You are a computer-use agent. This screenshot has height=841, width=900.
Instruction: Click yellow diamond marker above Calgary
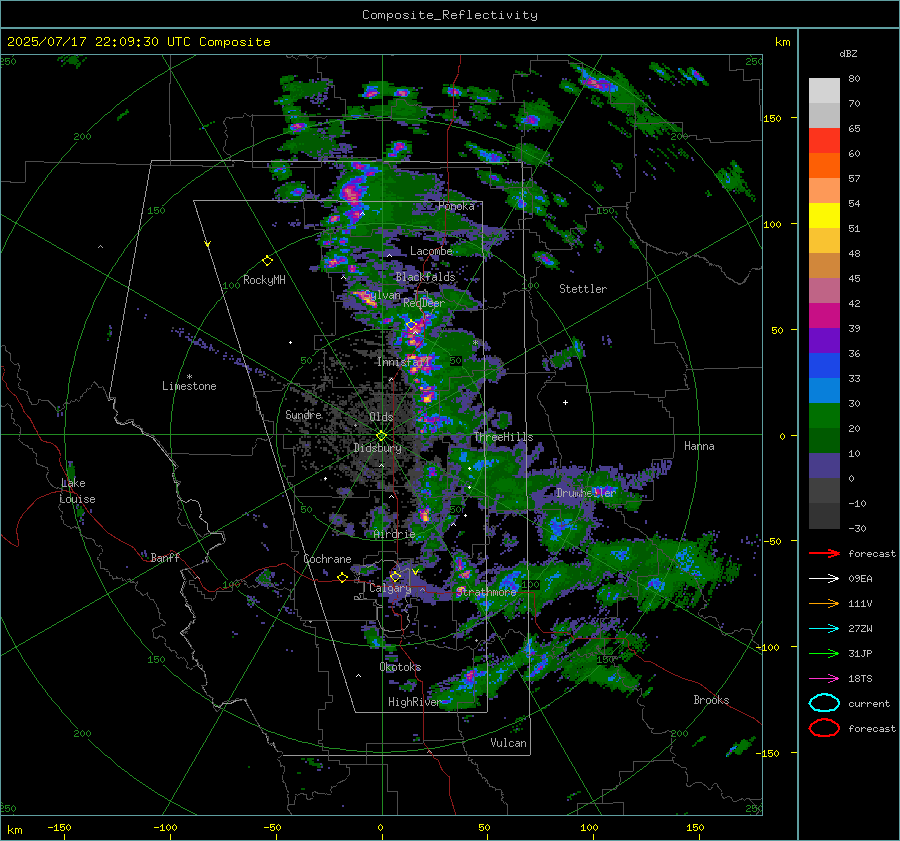tap(395, 576)
